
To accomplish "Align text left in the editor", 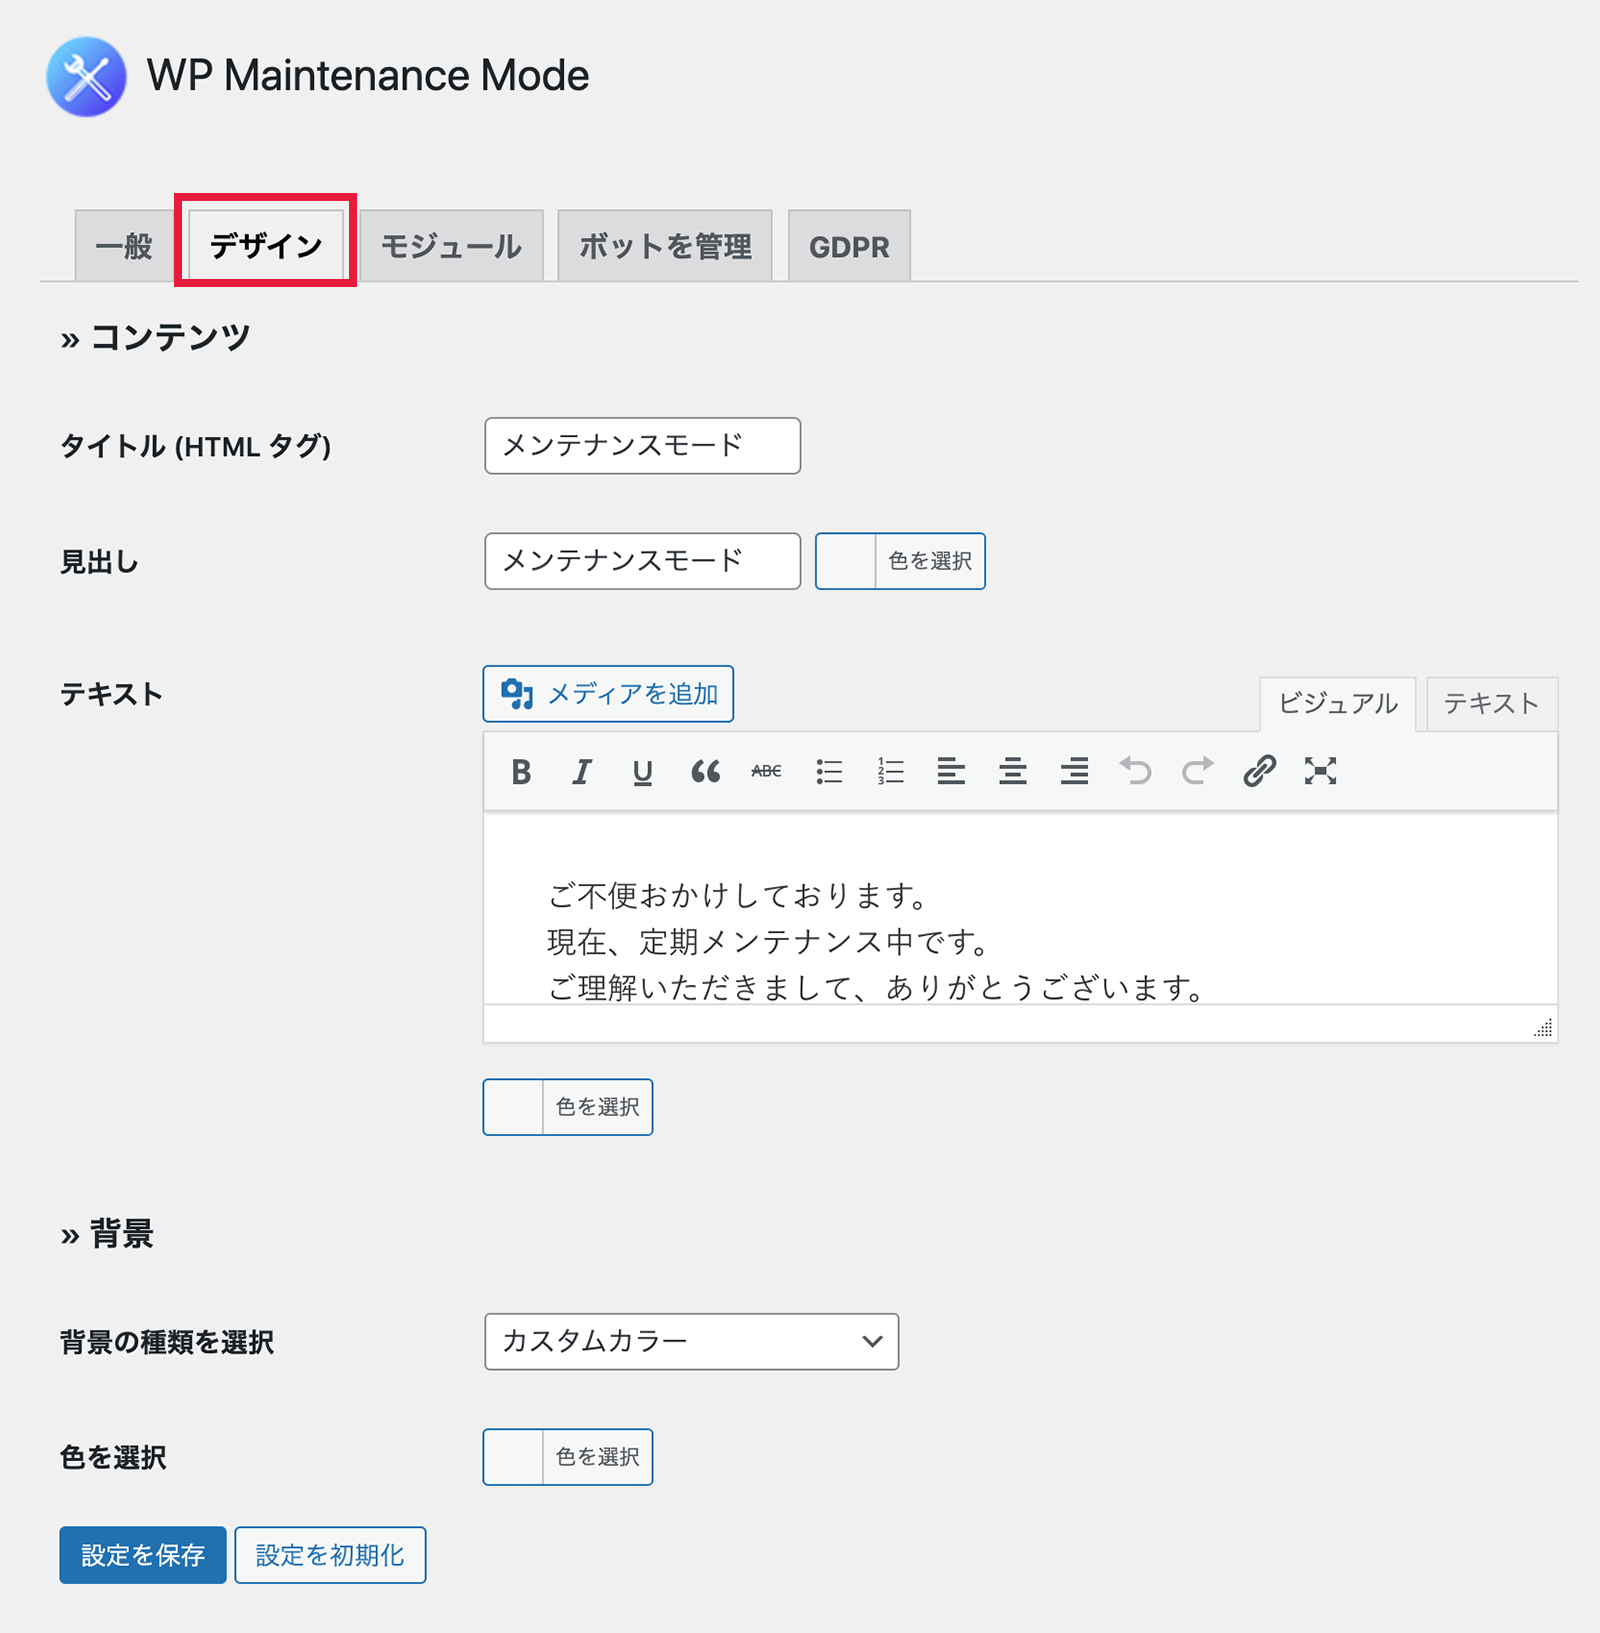I will 951,771.
